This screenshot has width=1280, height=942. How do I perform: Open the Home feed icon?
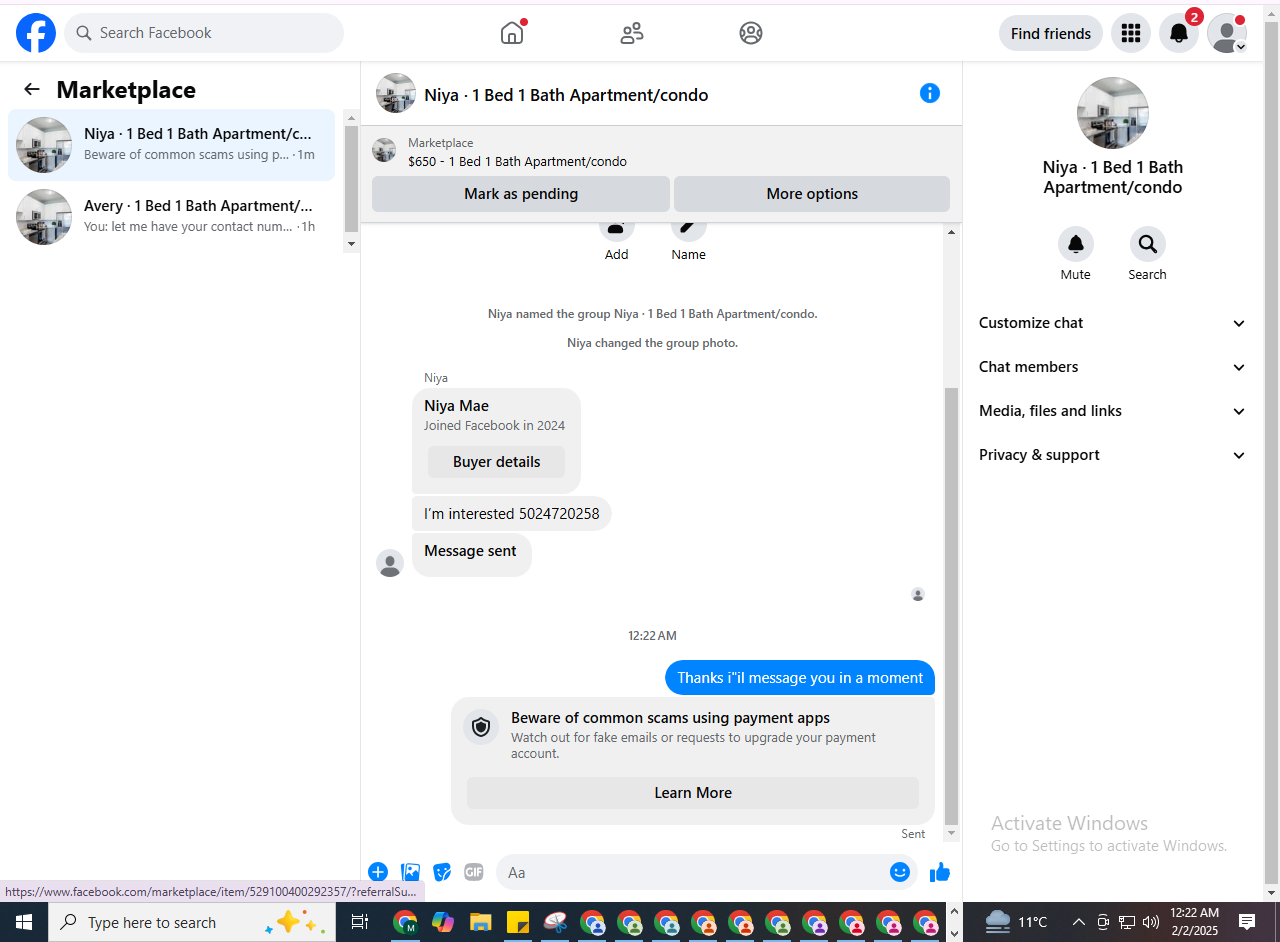512,33
